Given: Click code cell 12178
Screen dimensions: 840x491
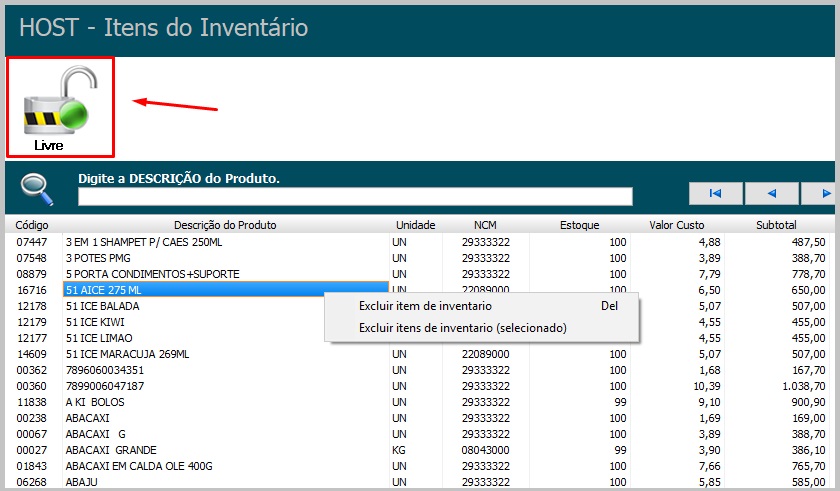Looking at the screenshot, I should tap(32, 306).
